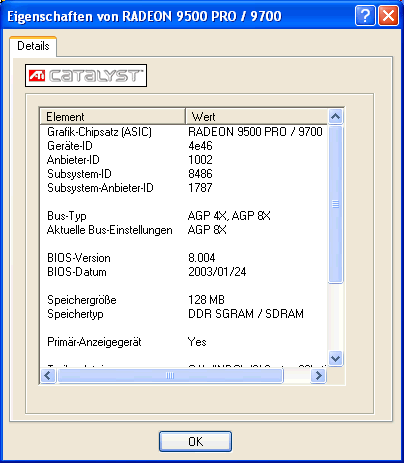
Task: Click horizontal scrollbar right arrow
Action: click(318, 376)
